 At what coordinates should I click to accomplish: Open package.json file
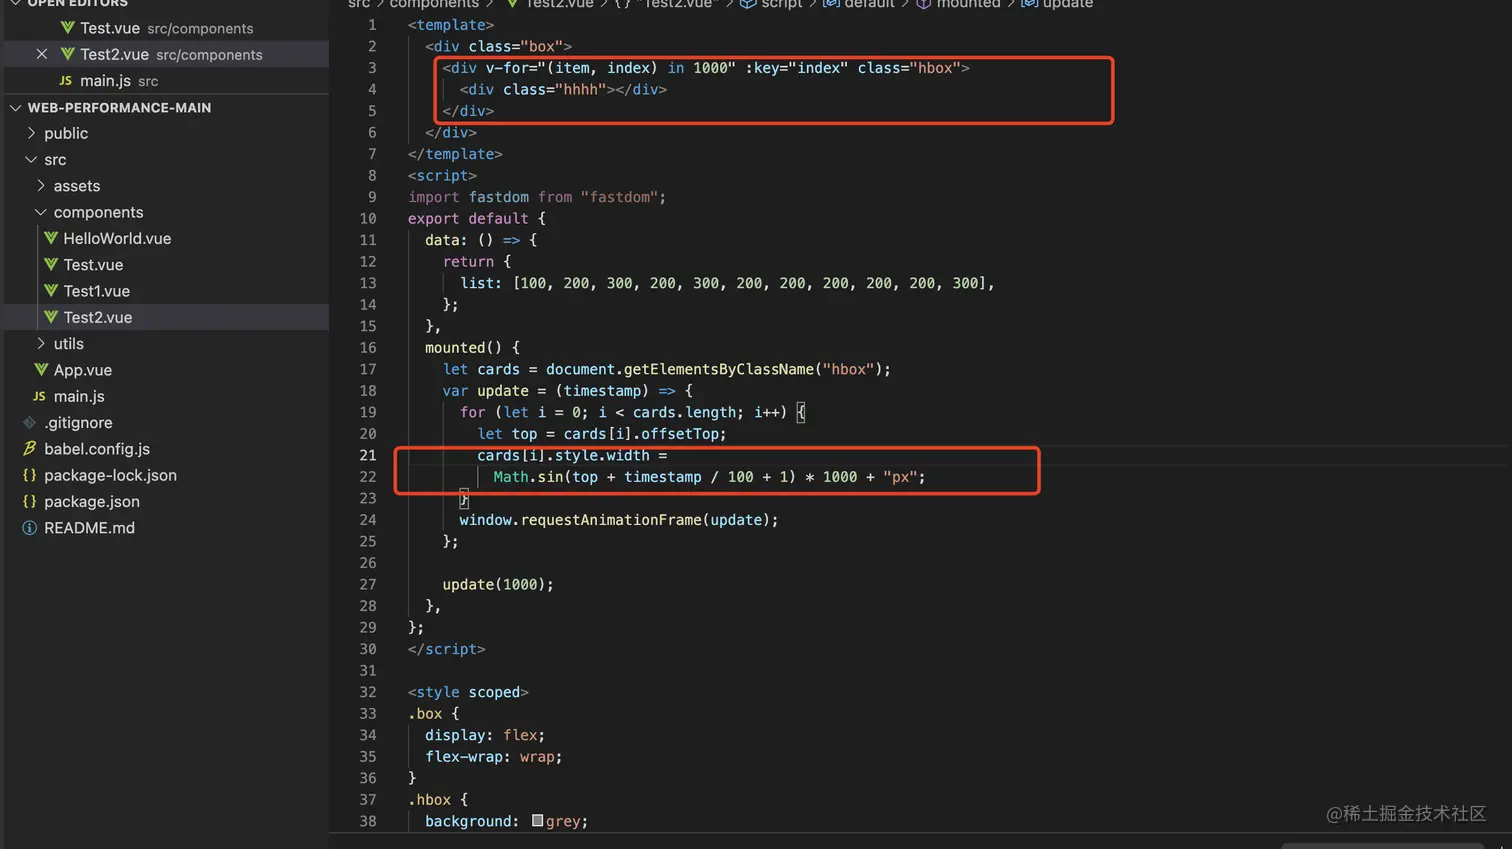click(x=92, y=501)
